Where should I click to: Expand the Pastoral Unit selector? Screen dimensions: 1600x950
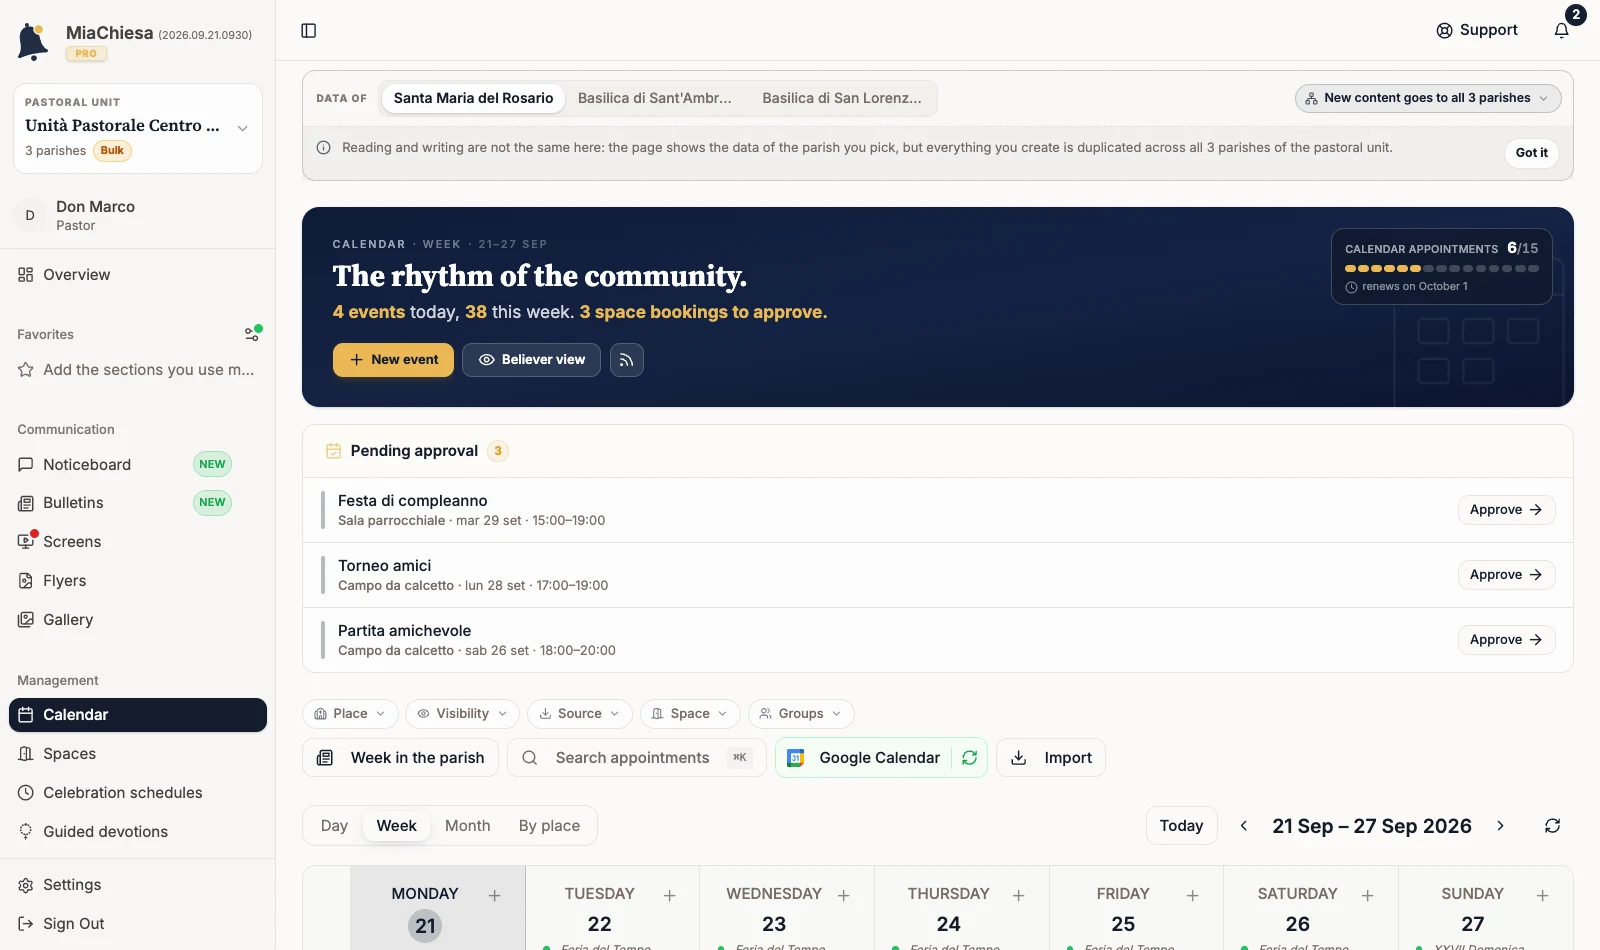[x=138, y=128]
